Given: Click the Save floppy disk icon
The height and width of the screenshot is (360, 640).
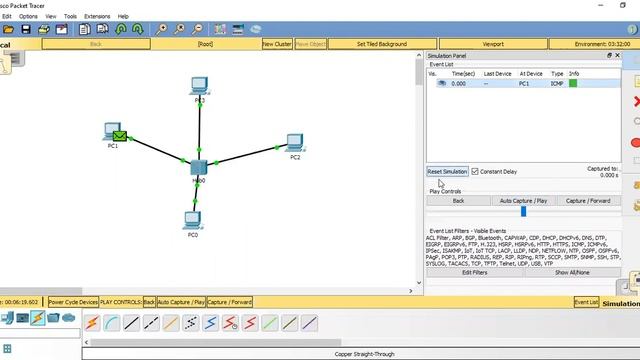Looking at the screenshot, I should [26, 29].
